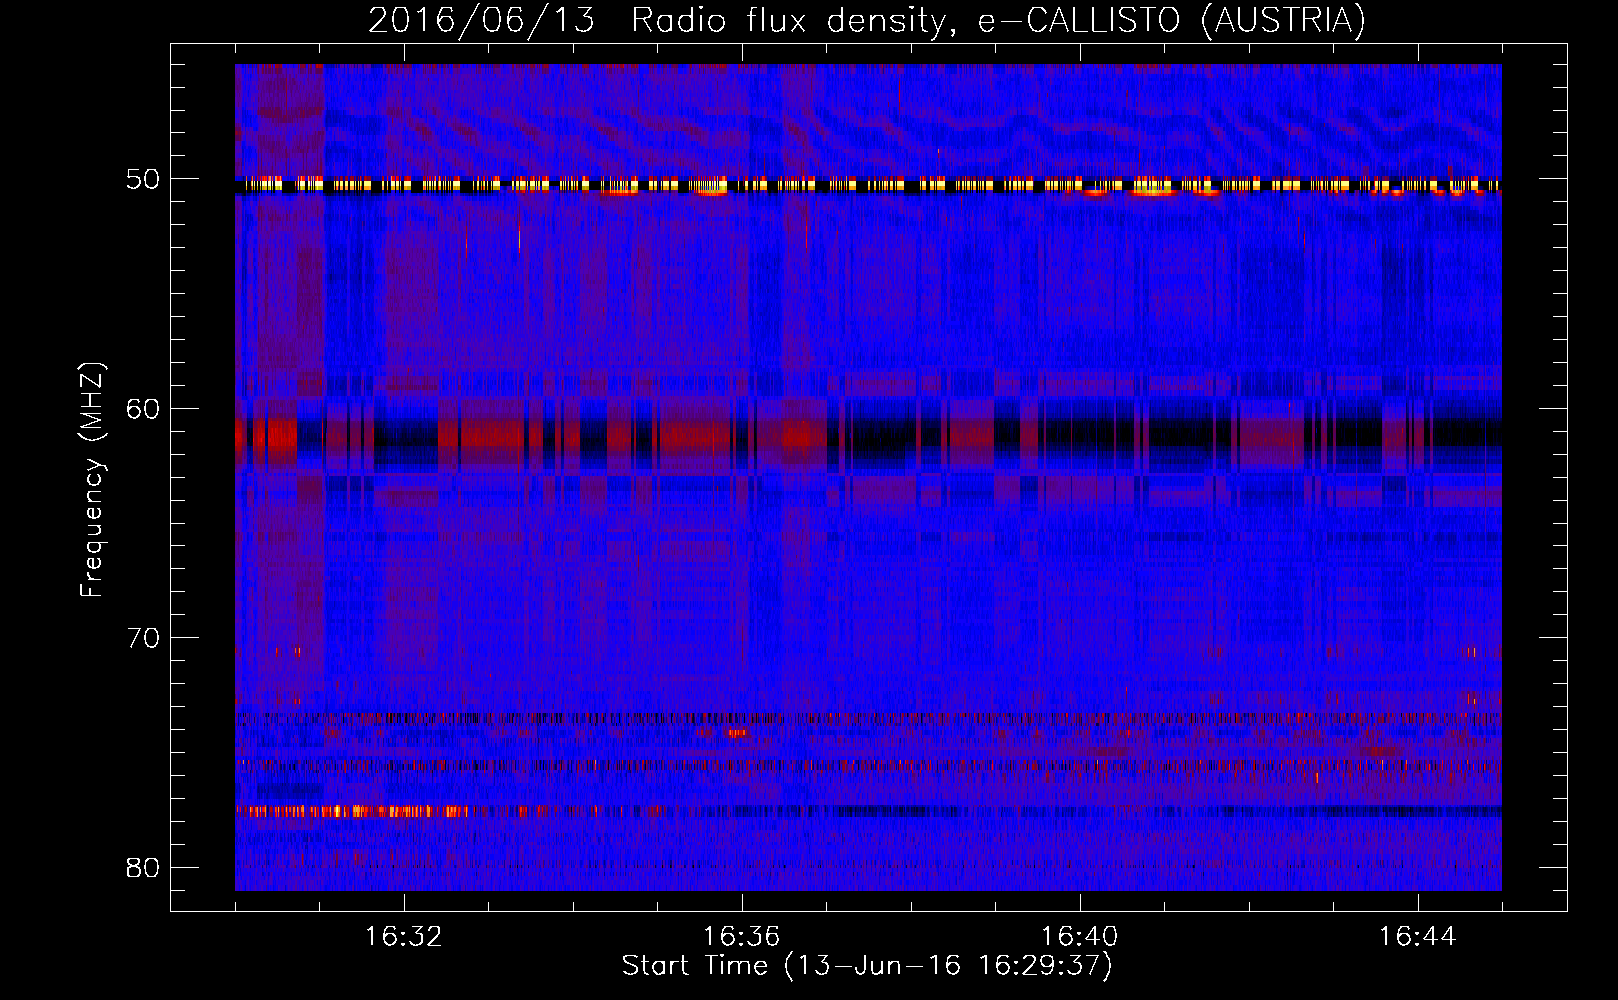The image size is (1618, 1000).
Task: Click the bright yellow band at 50 MHz
Action: (868, 185)
